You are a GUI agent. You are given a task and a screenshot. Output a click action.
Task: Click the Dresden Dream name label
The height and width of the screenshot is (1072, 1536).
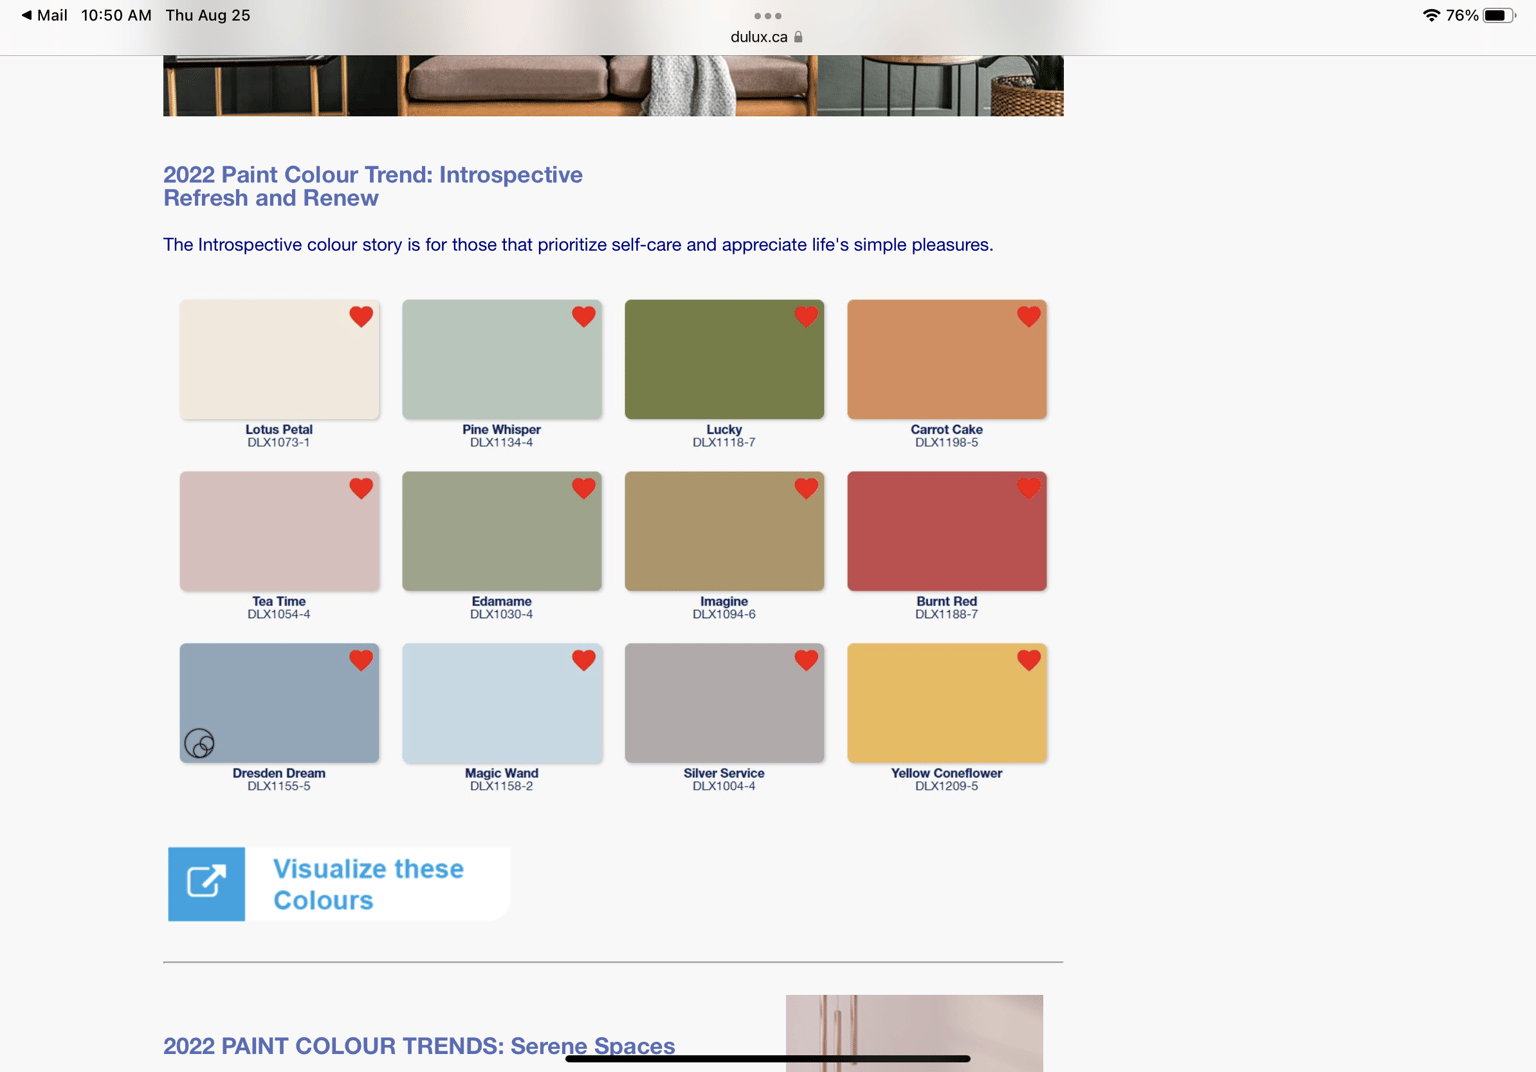pyautogui.click(x=279, y=773)
